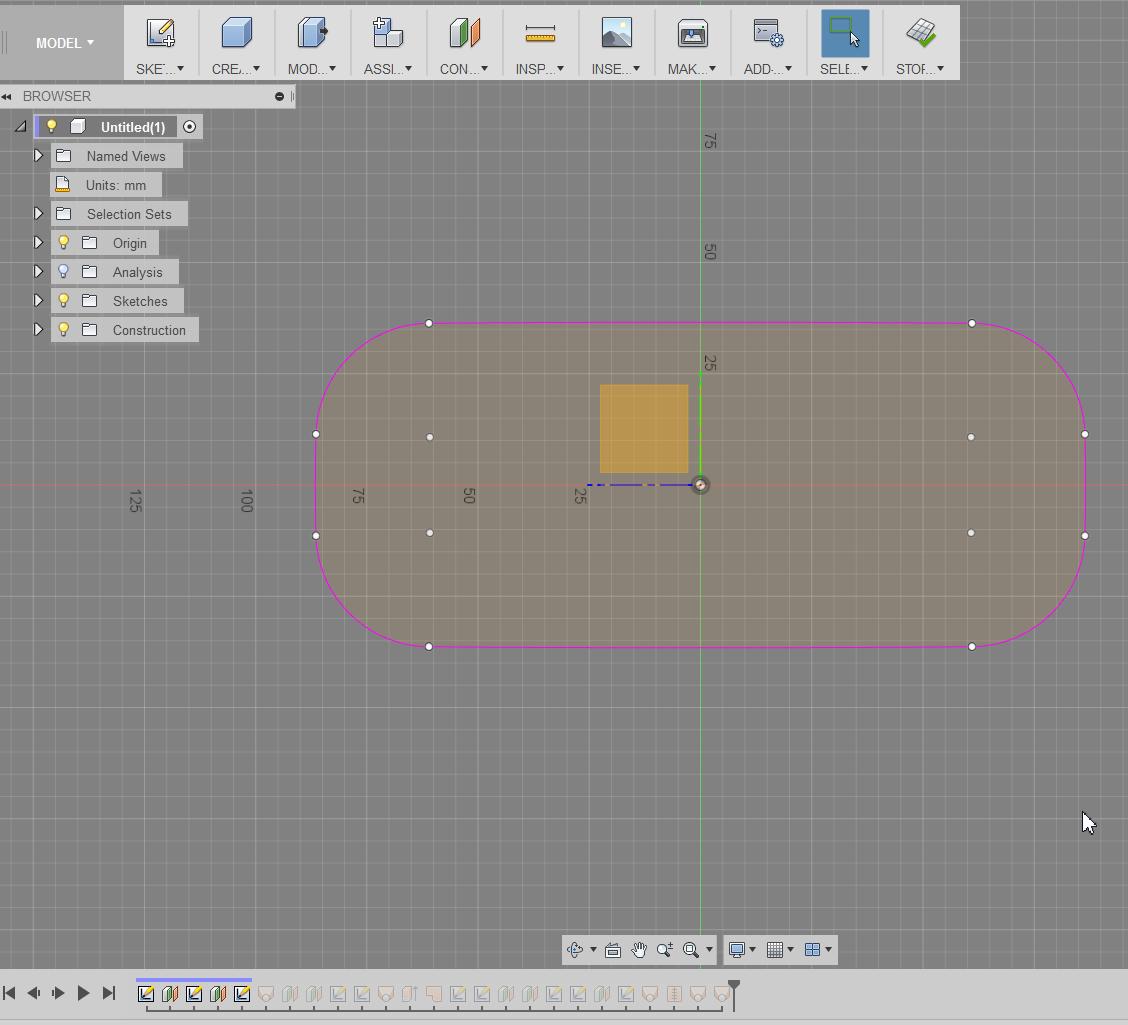Click the Create Sketch icon in toolbar

(x=161, y=34)
